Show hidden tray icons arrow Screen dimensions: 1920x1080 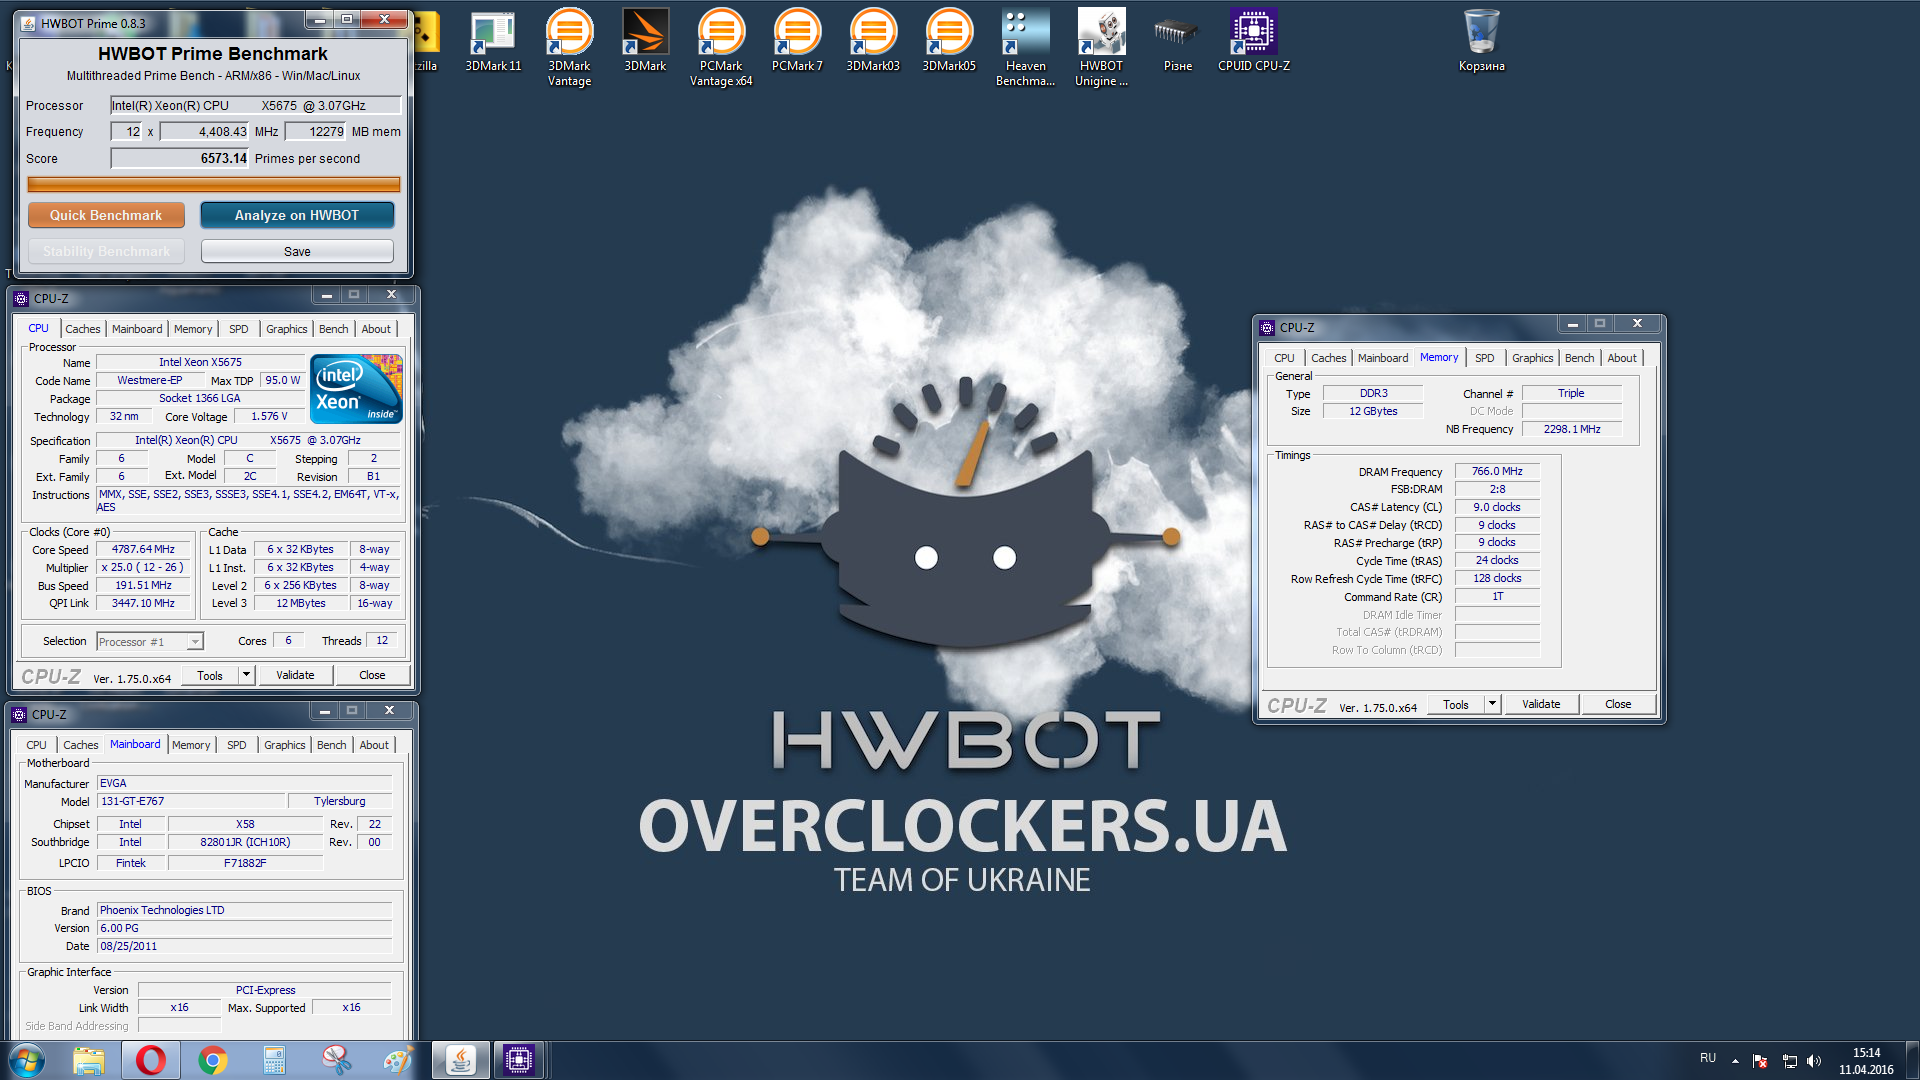(x=1735, y=1061)
